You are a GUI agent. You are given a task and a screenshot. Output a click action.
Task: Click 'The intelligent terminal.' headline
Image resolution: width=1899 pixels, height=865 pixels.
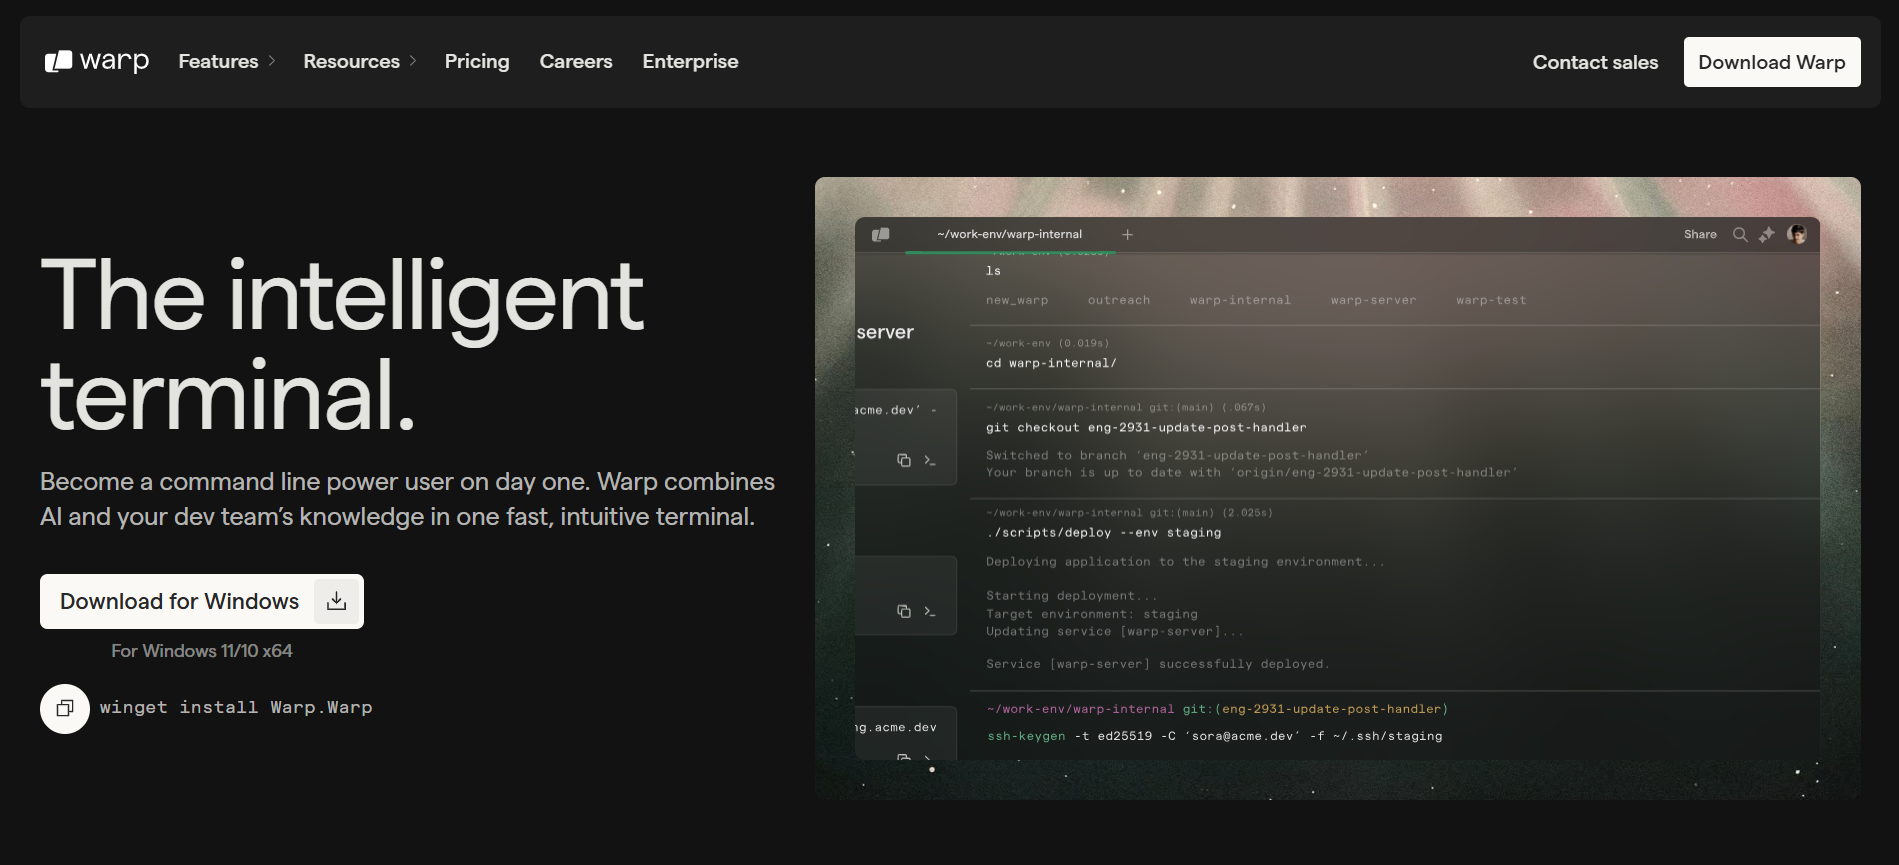(x=342, y=345)
